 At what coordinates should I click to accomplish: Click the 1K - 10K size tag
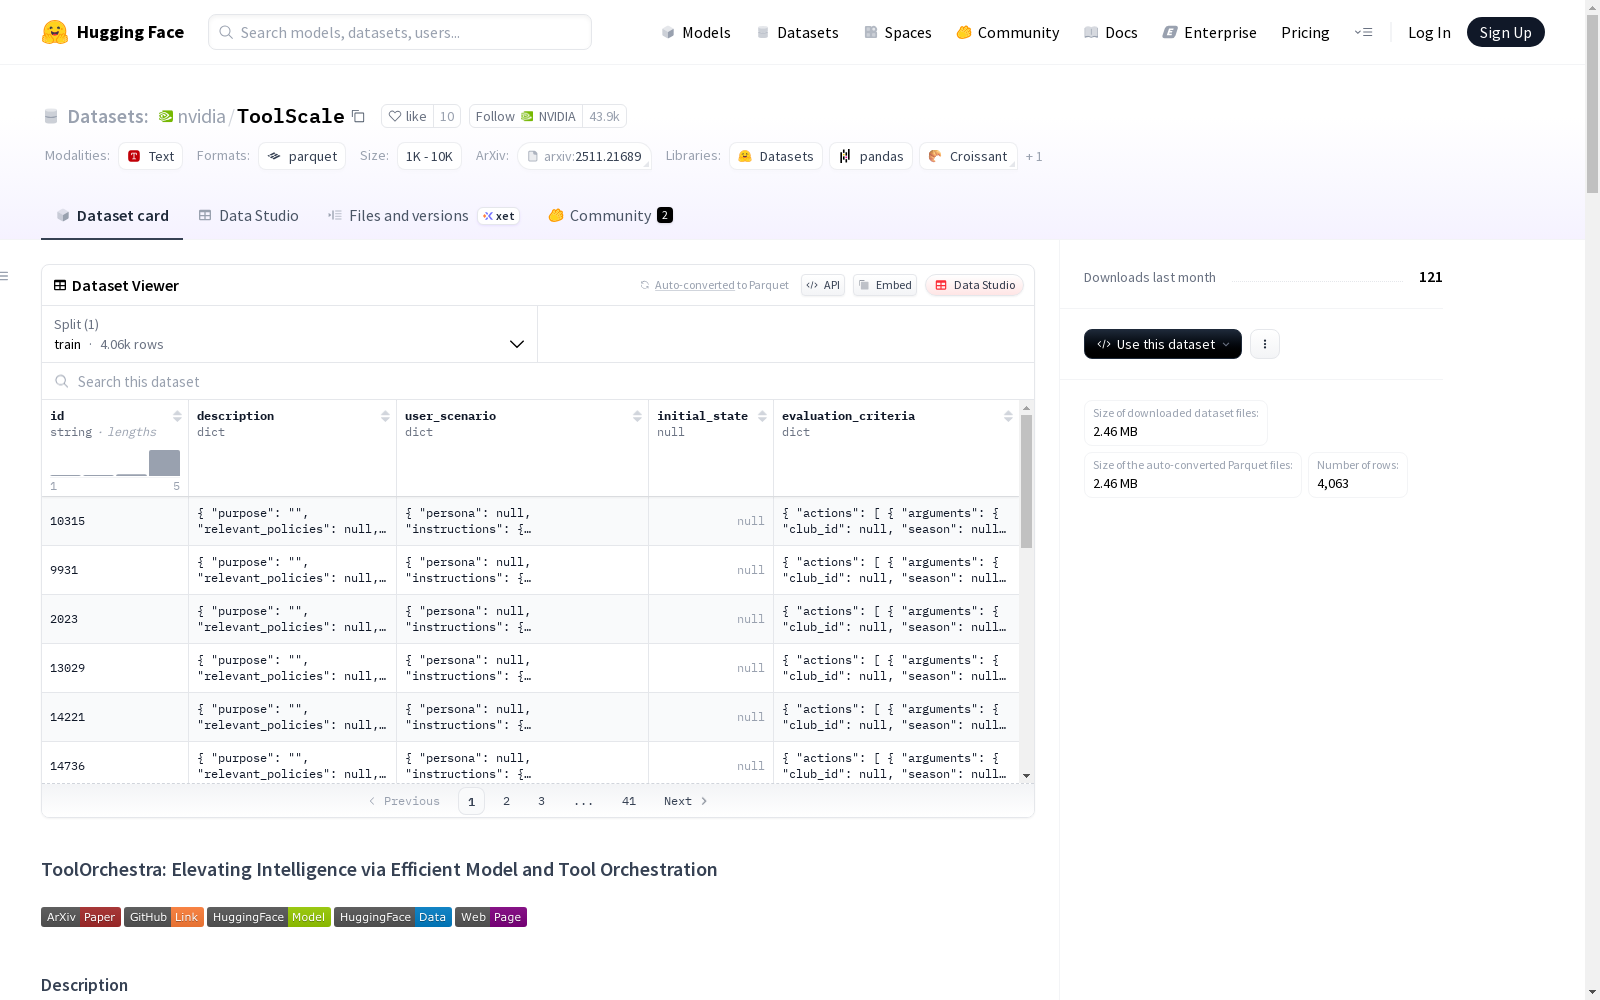click(x=429, y=156)
